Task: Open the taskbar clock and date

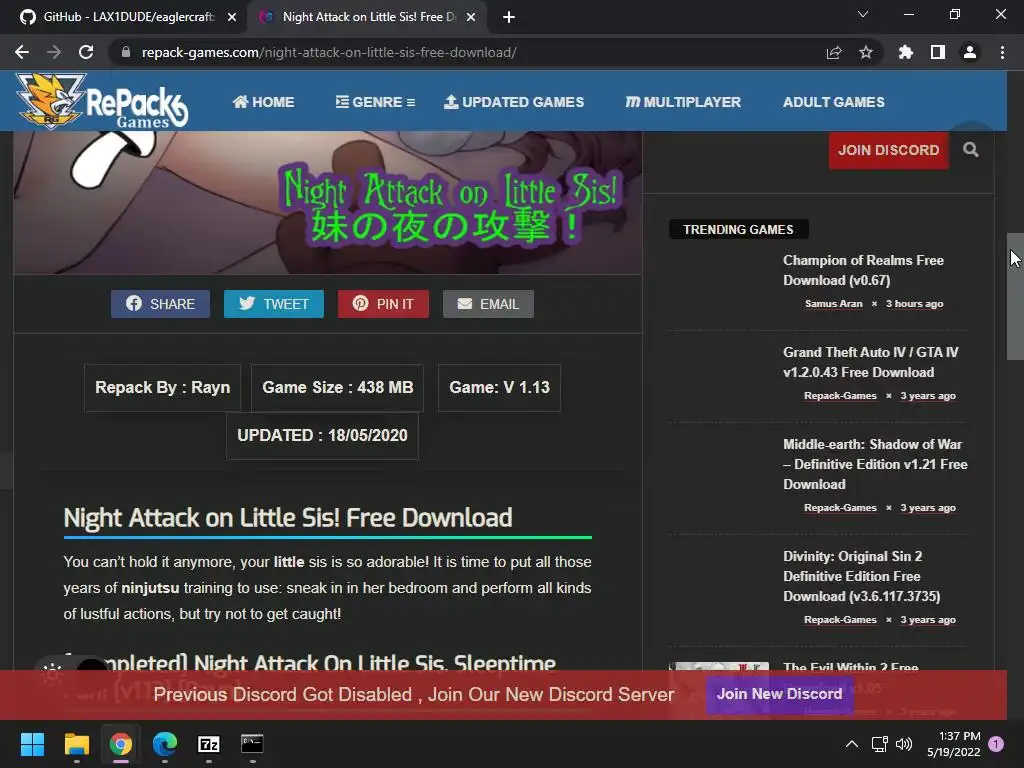Action: pos(953,744)
